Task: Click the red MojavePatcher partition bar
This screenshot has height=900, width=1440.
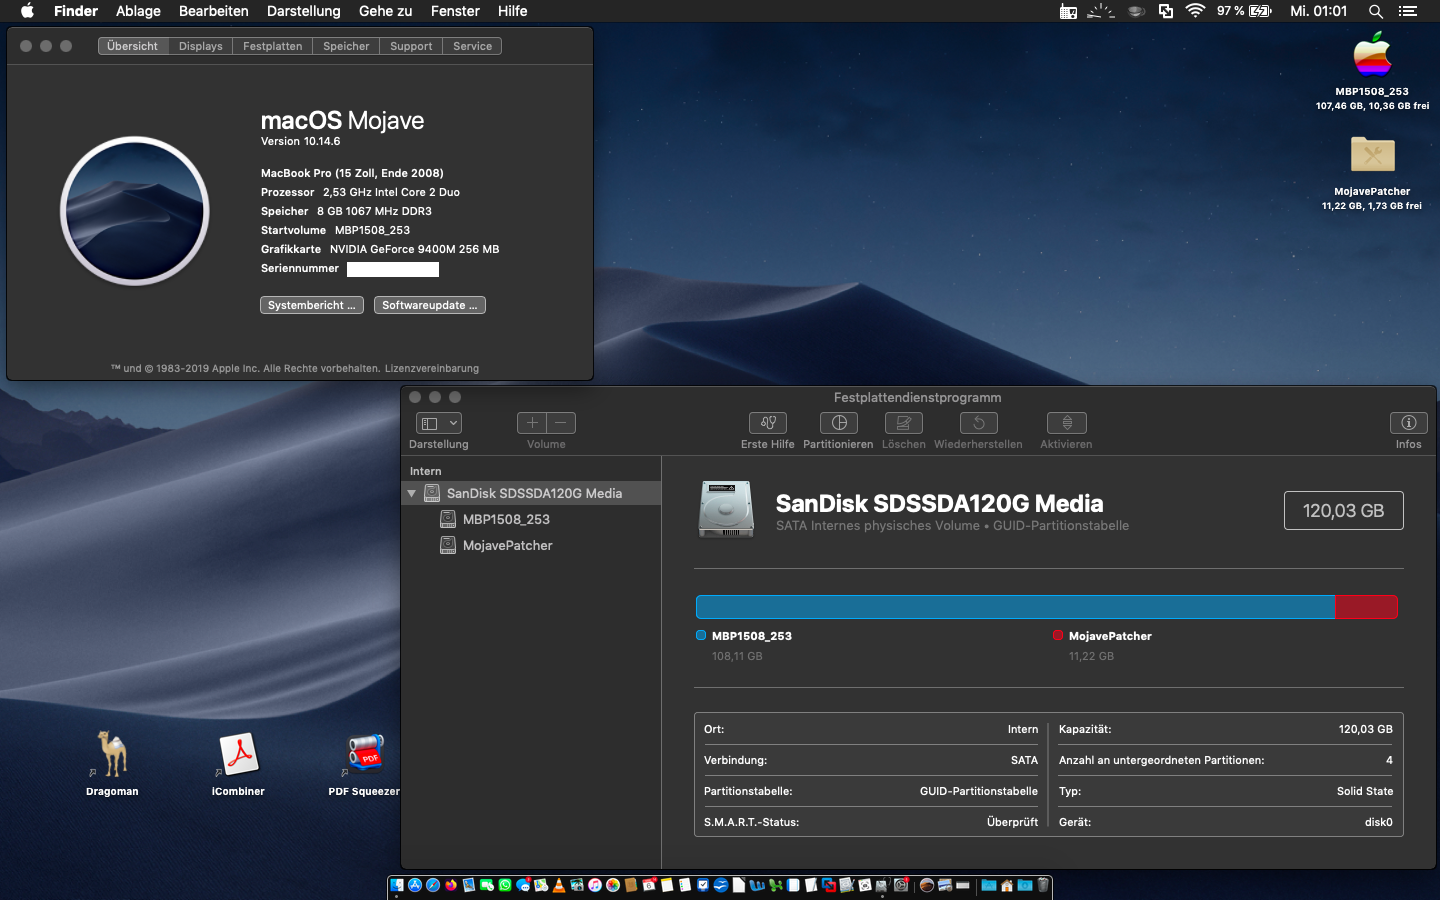Action: click(x=1366, y=607)
